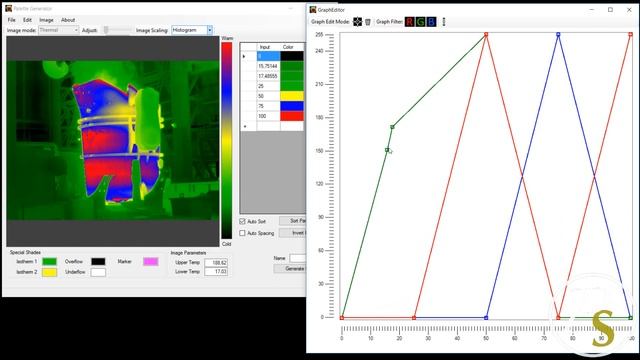Screen dimensions: 640x360
Task: Select the red peak point at x 100
Action: 631,35
